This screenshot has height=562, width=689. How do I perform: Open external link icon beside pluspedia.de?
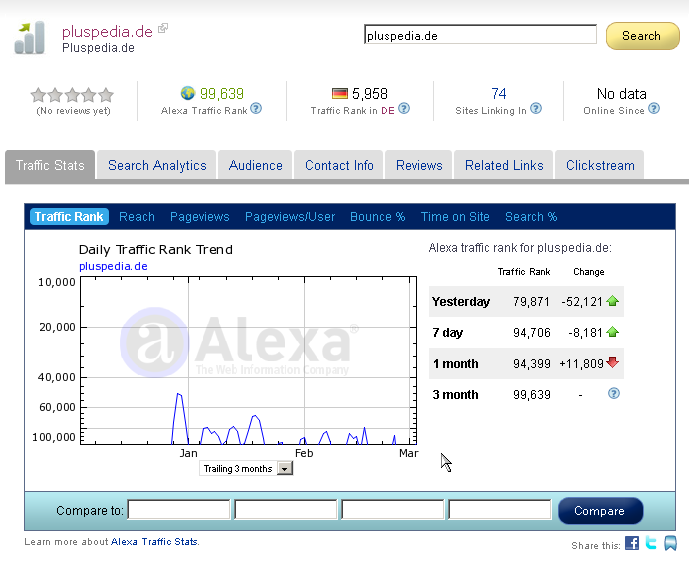[x=163, y=28]
